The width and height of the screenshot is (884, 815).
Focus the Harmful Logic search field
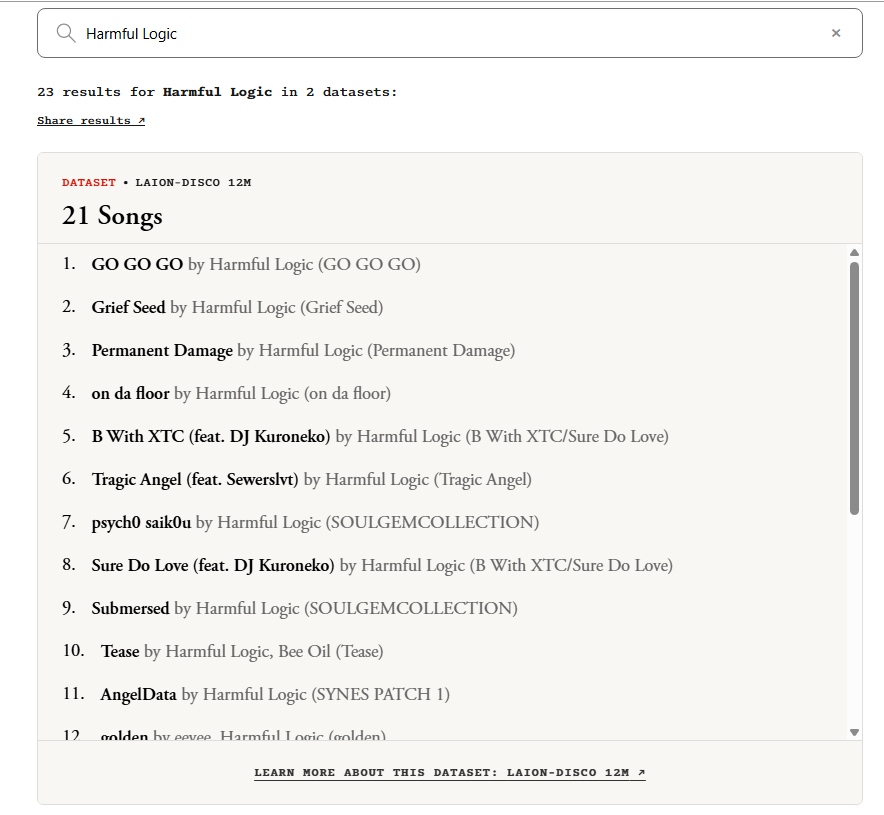point(449,33)
